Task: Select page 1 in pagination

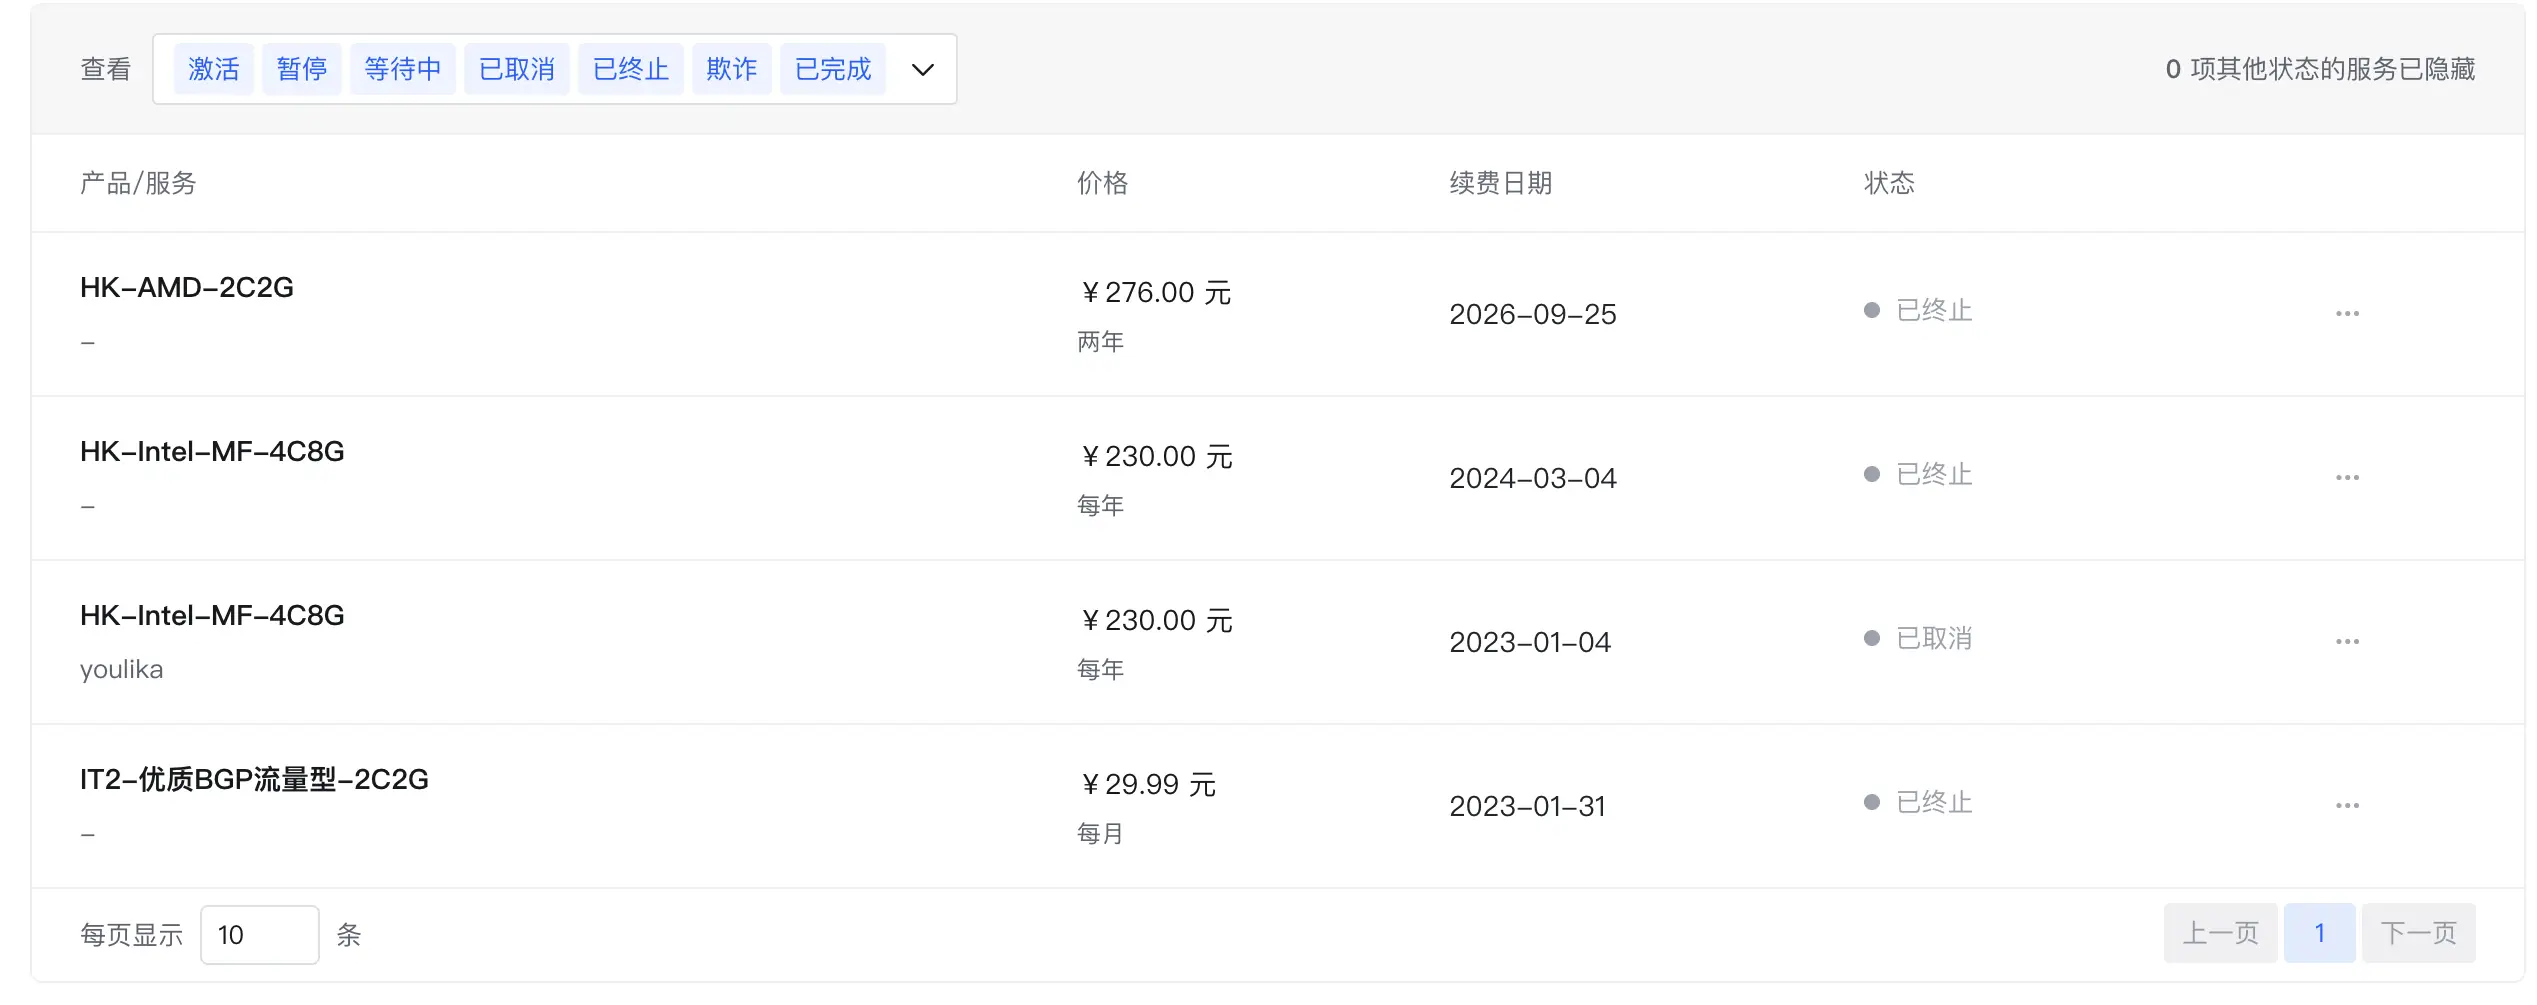Action: 2320,933
